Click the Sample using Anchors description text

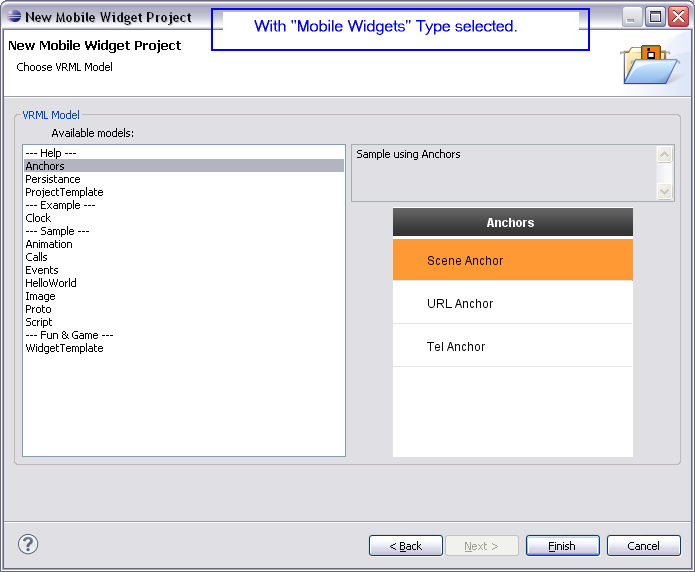408,154
